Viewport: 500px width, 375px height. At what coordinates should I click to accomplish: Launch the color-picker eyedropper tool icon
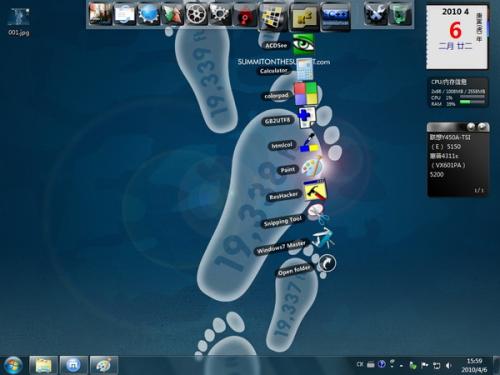(x=309, y=143)
